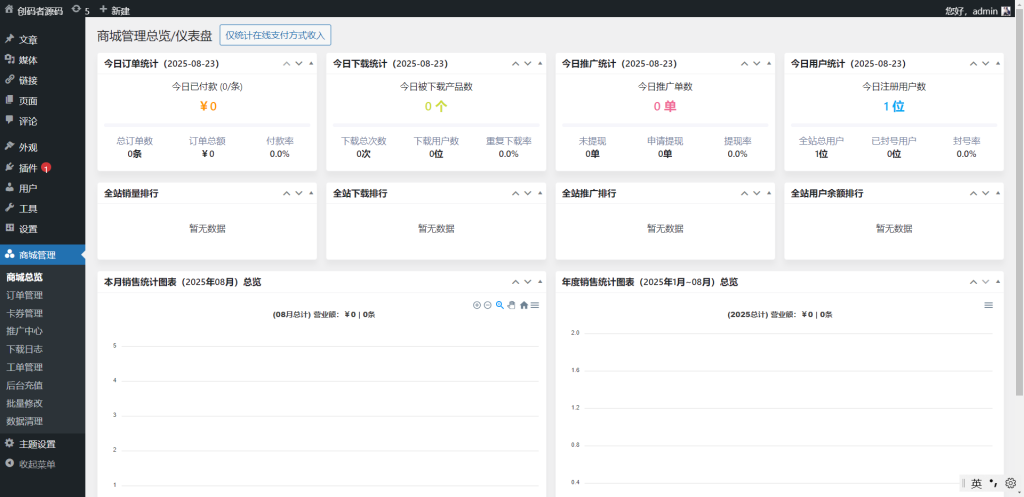Open the yearly sales chart hamburger menu
The height and width of the screenshot is (497, 1024).
988,305
